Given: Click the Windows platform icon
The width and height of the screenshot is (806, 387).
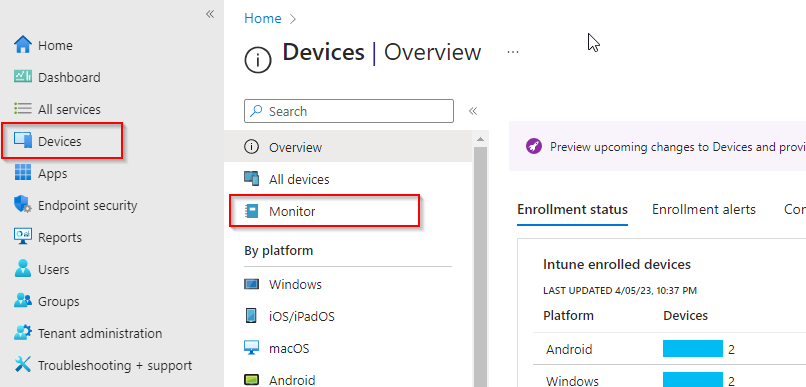Looking at the screenshot, I should [251, 284].
